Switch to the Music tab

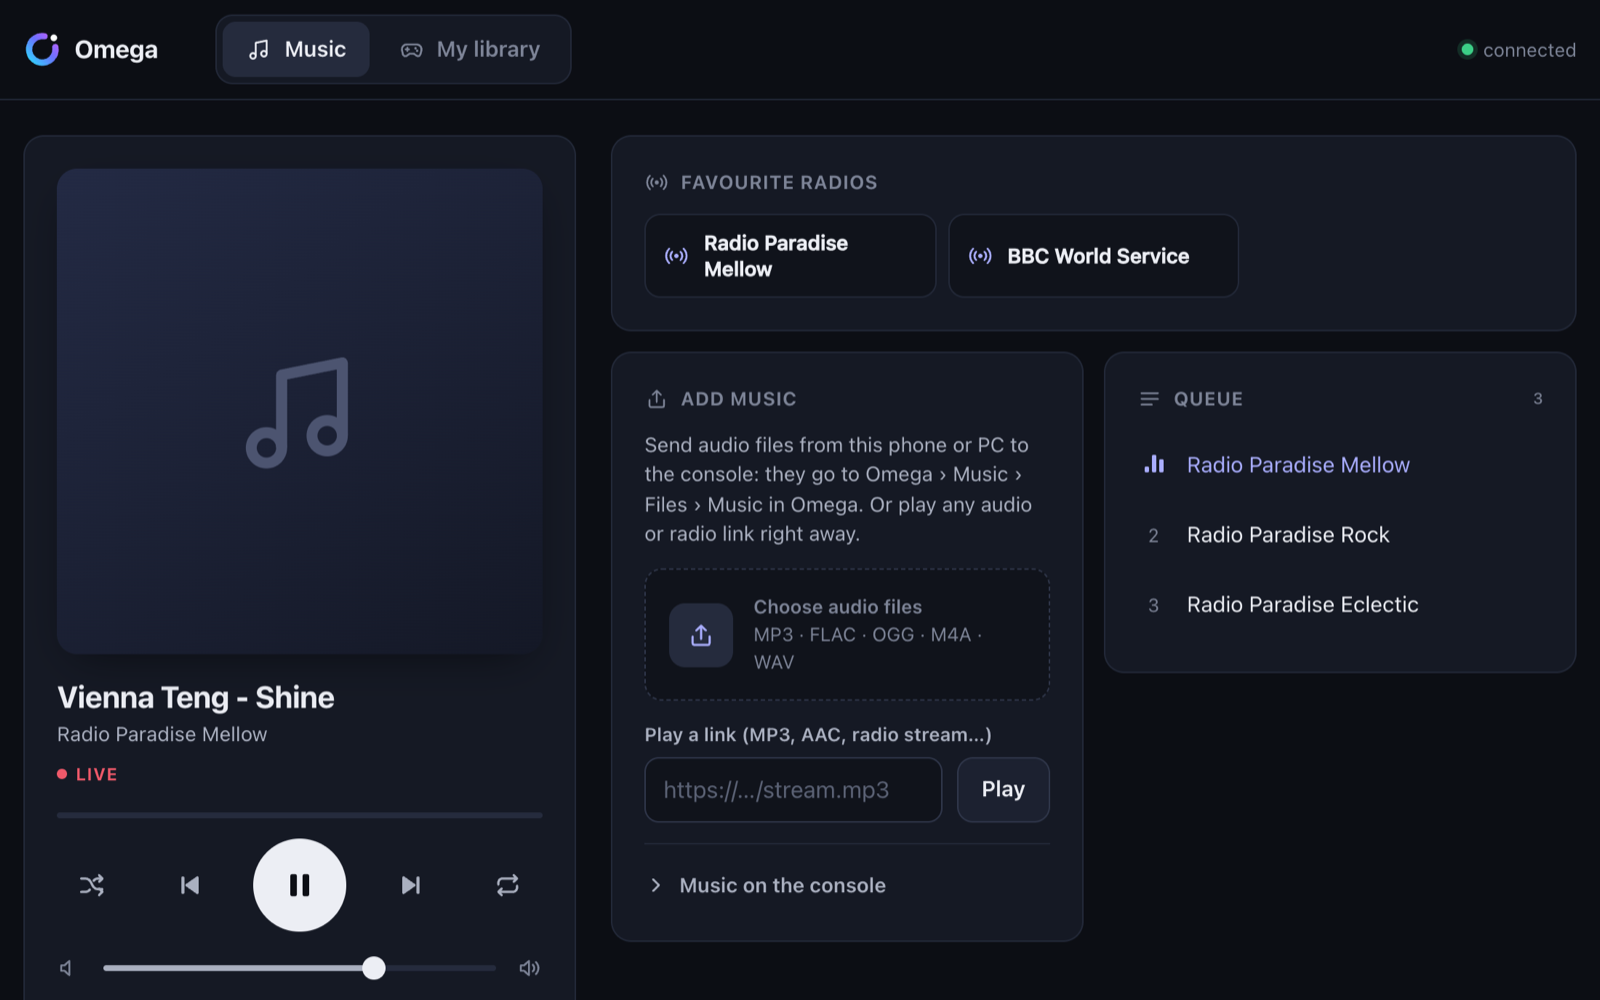point(296,49)
